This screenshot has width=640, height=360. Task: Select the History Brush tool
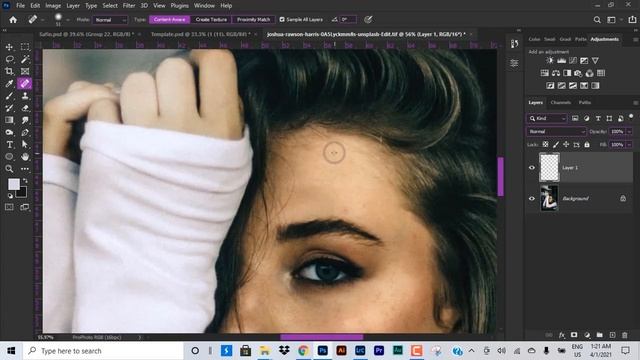coord(9,108)
